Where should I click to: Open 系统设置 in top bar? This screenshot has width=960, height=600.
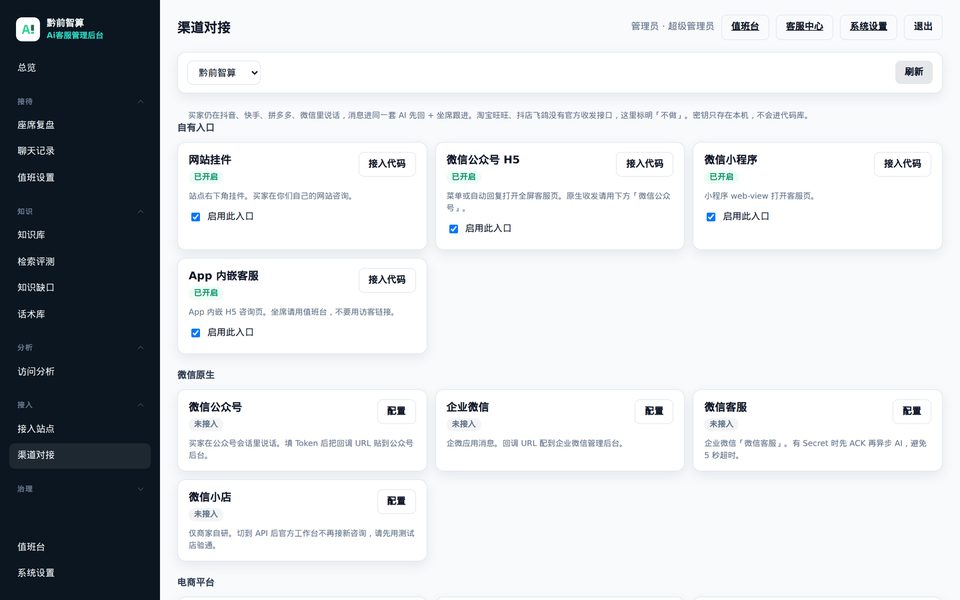(x=868, y=27)
